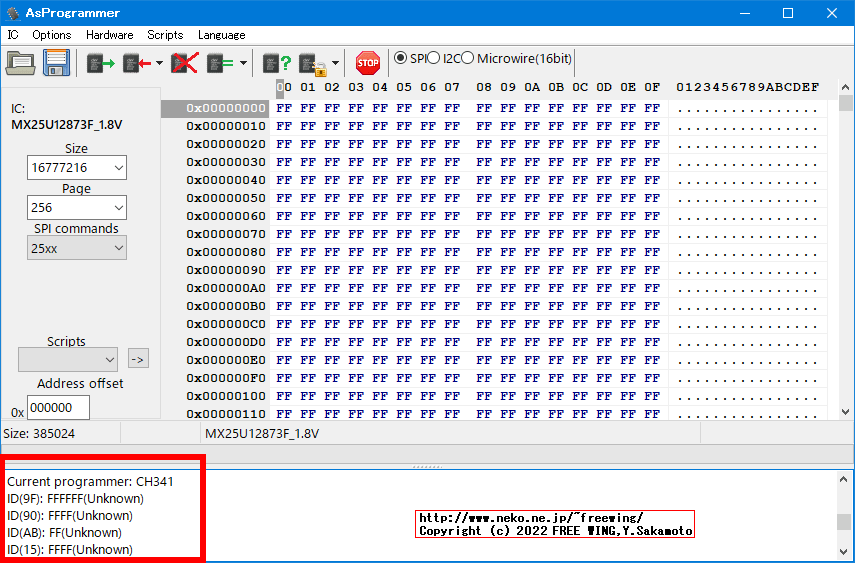Image resolution: width=855 pixels, height=563 pixels.
Task: Minimize the AsProgrammer window
Action: (x=745, y=13)
